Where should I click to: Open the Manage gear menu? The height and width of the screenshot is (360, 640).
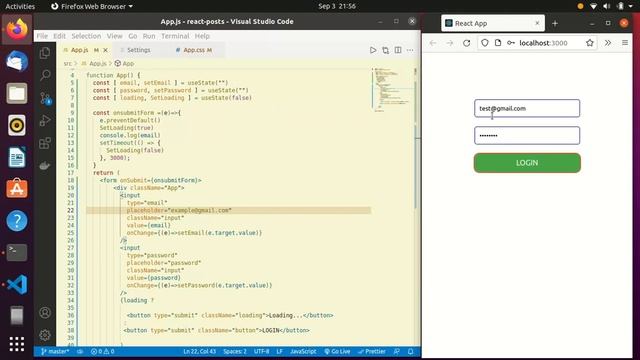(45, 335)
